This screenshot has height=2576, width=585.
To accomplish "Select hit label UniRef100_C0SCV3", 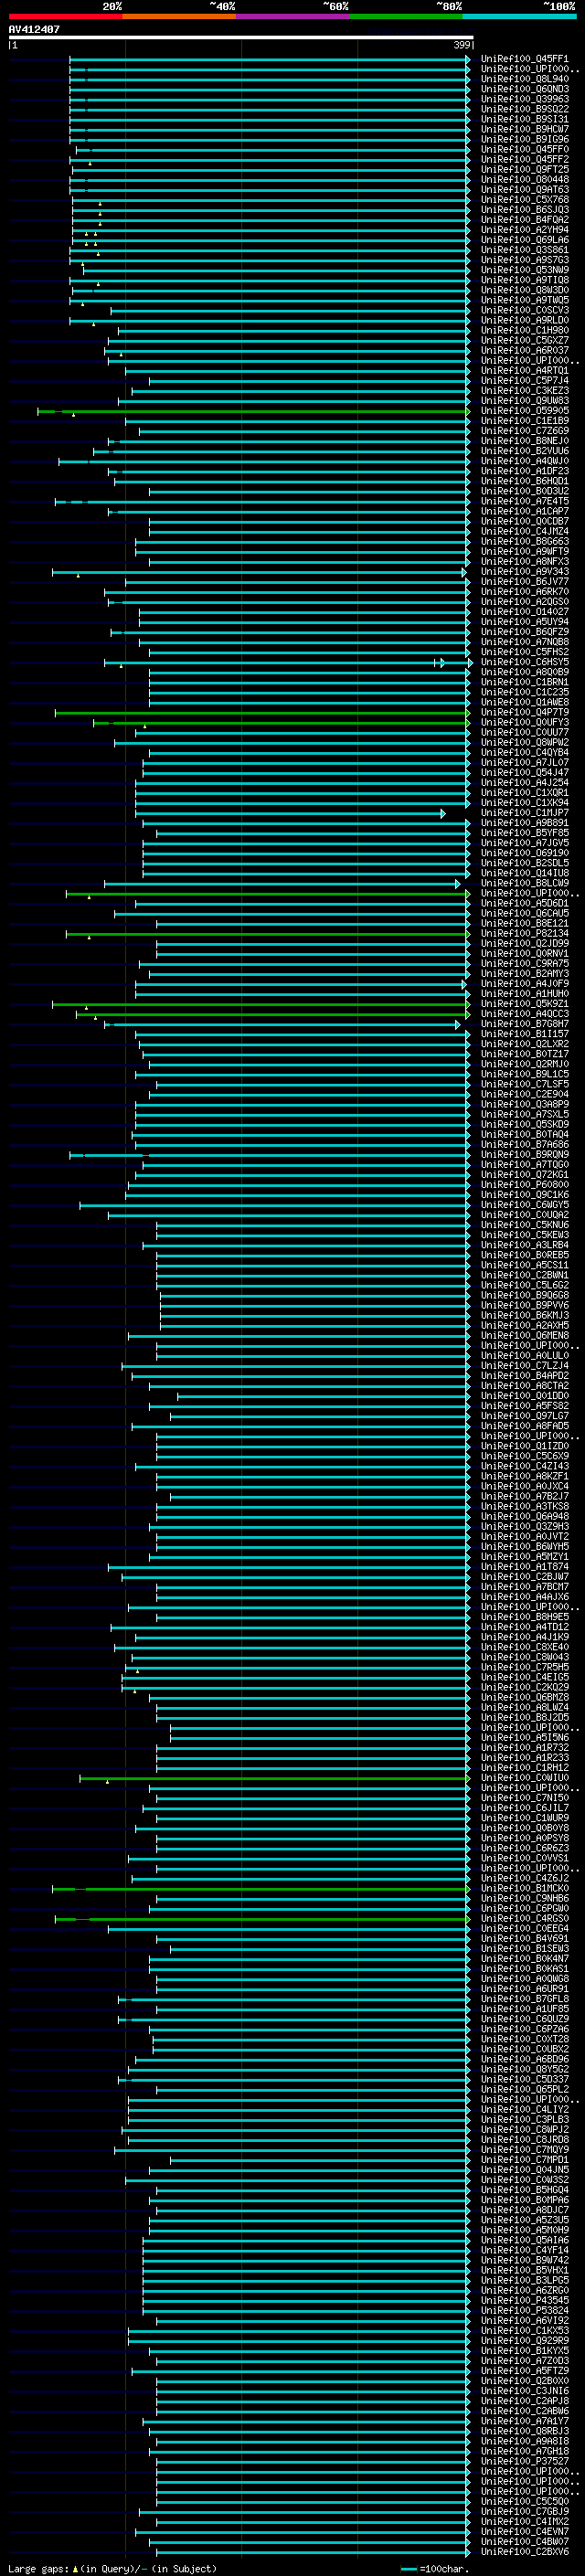I will [525, 310].
